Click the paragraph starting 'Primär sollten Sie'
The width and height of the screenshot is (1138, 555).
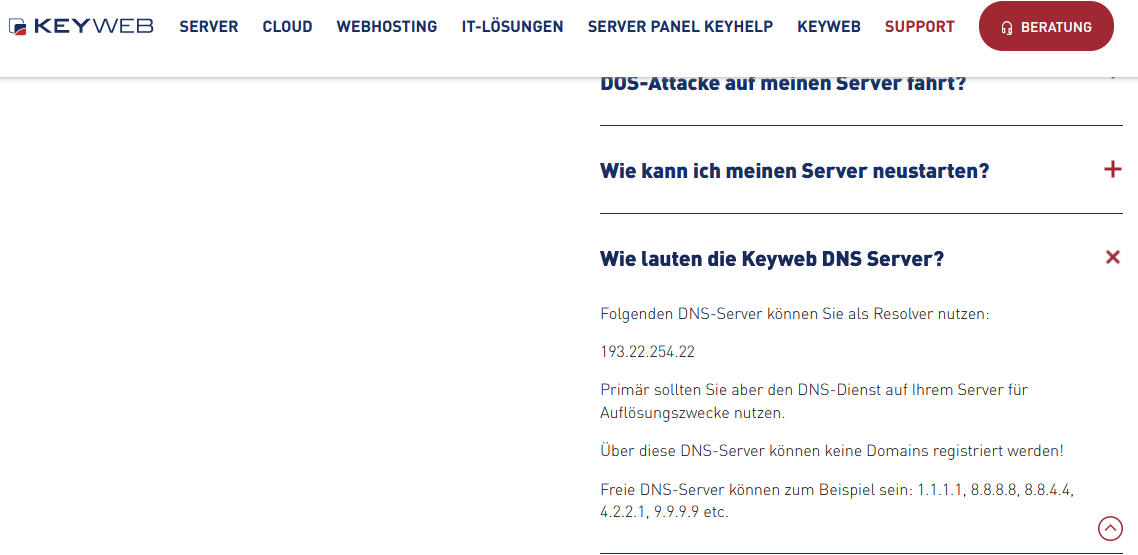coord(800,400)
